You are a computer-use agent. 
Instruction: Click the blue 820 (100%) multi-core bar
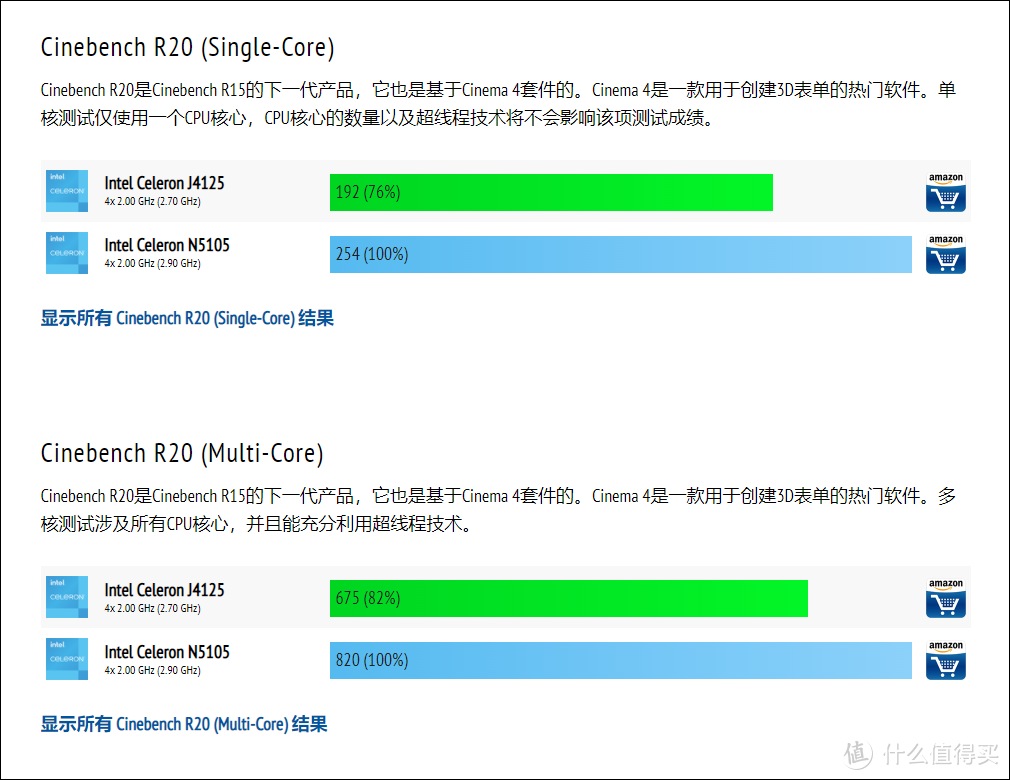[x=620, y=660]
